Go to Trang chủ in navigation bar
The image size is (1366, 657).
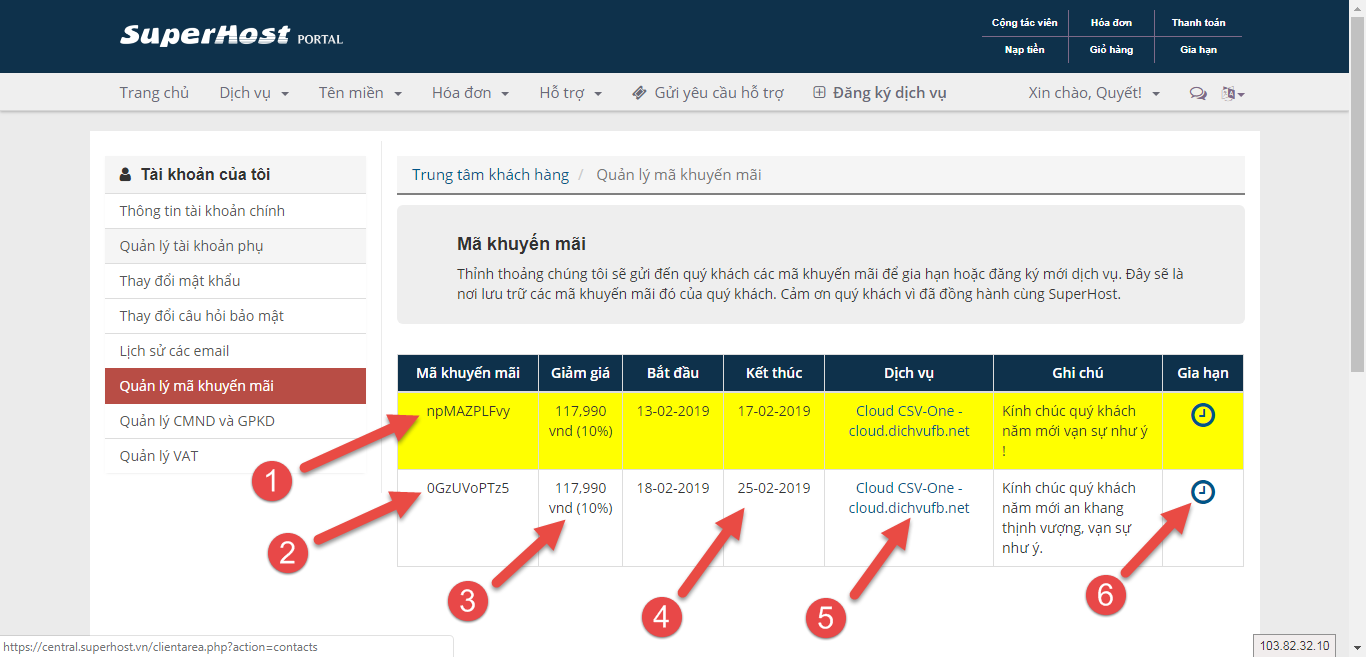click(154, 93)
